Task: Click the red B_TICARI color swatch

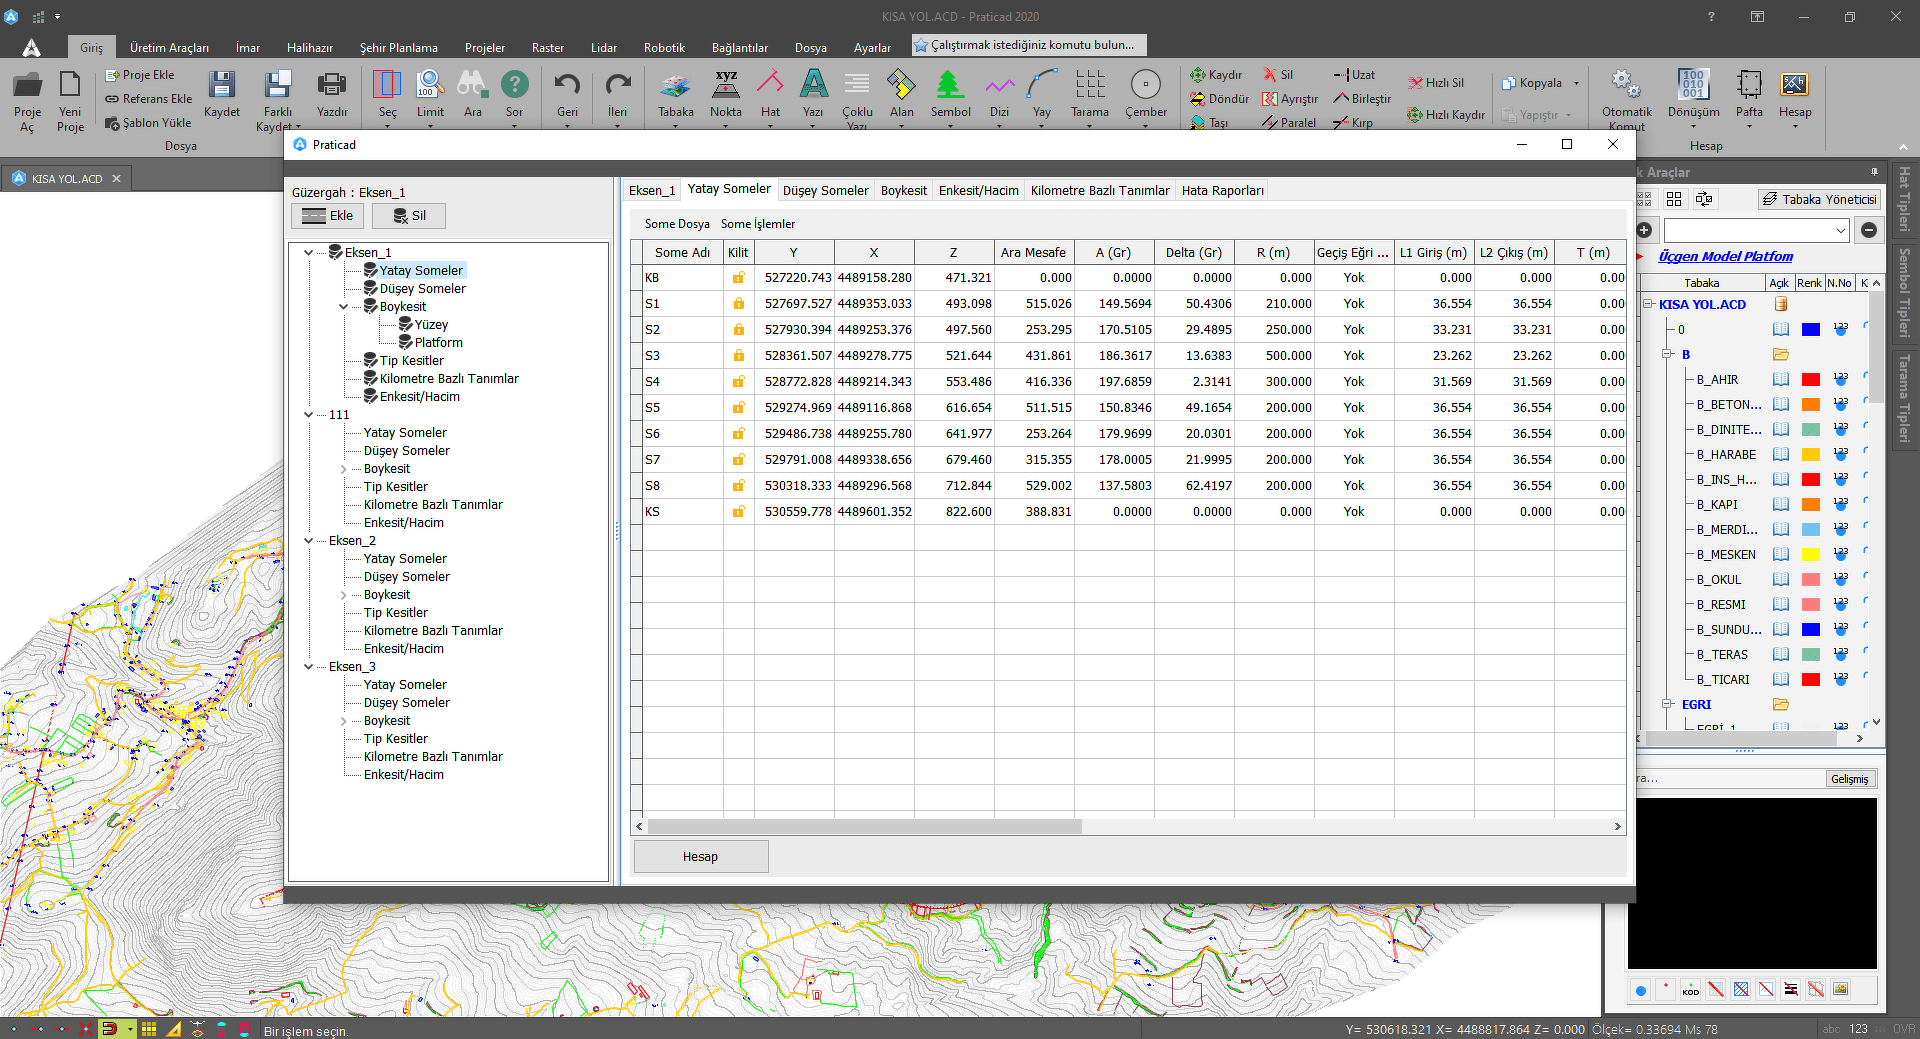Action: point(1810,680)
